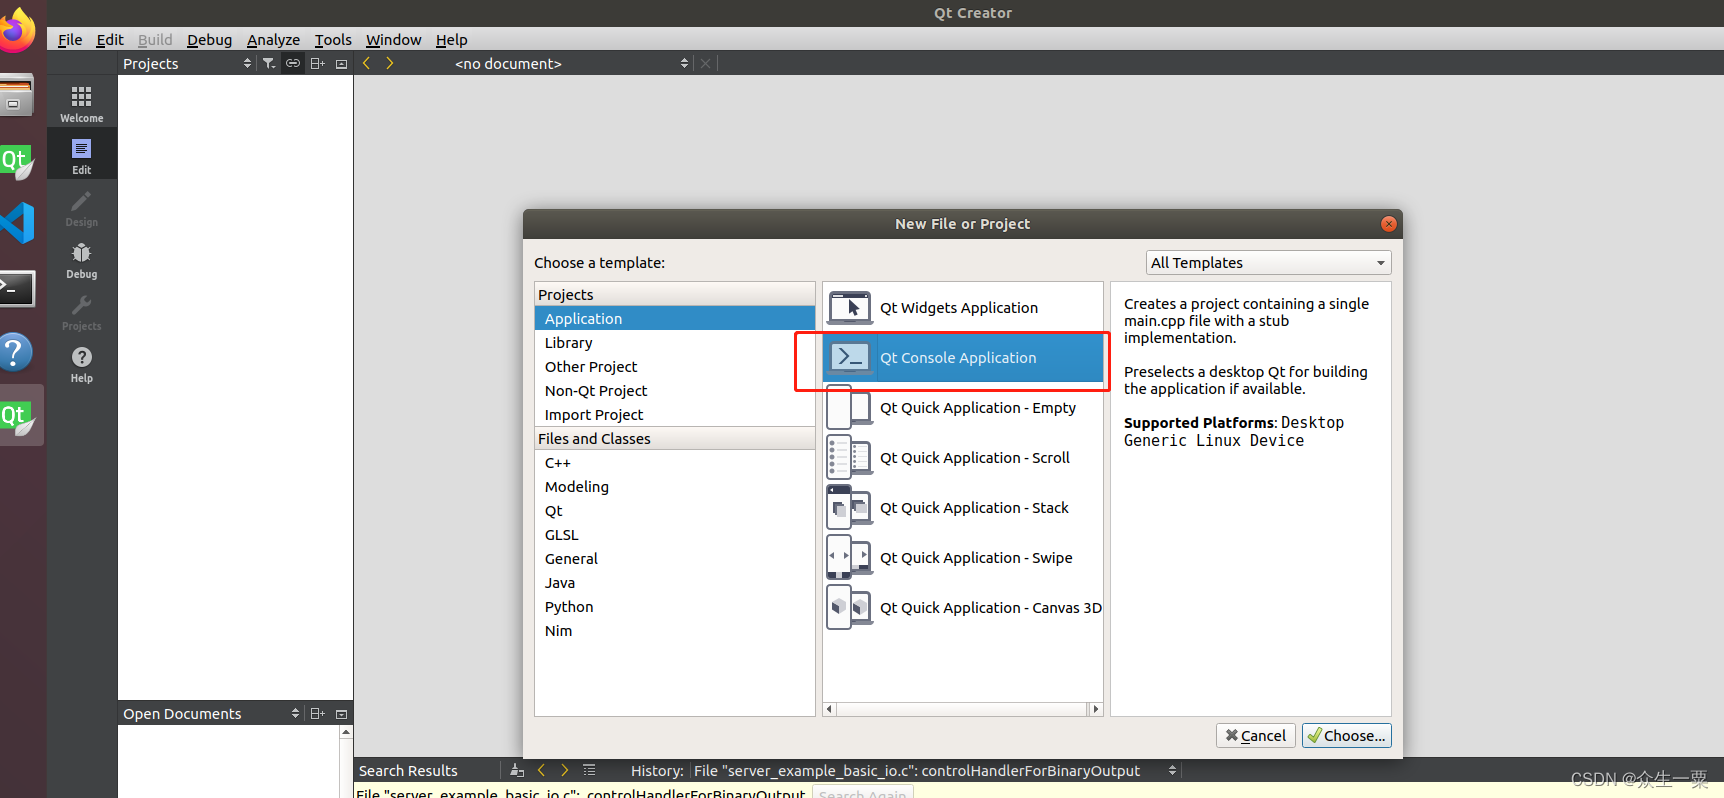The width and height of the screenshot is (1724, 798).
Task: Choose Qt Quick Application - Canvas 3D template
Action: pyautogui.click(x=963, y=608)
